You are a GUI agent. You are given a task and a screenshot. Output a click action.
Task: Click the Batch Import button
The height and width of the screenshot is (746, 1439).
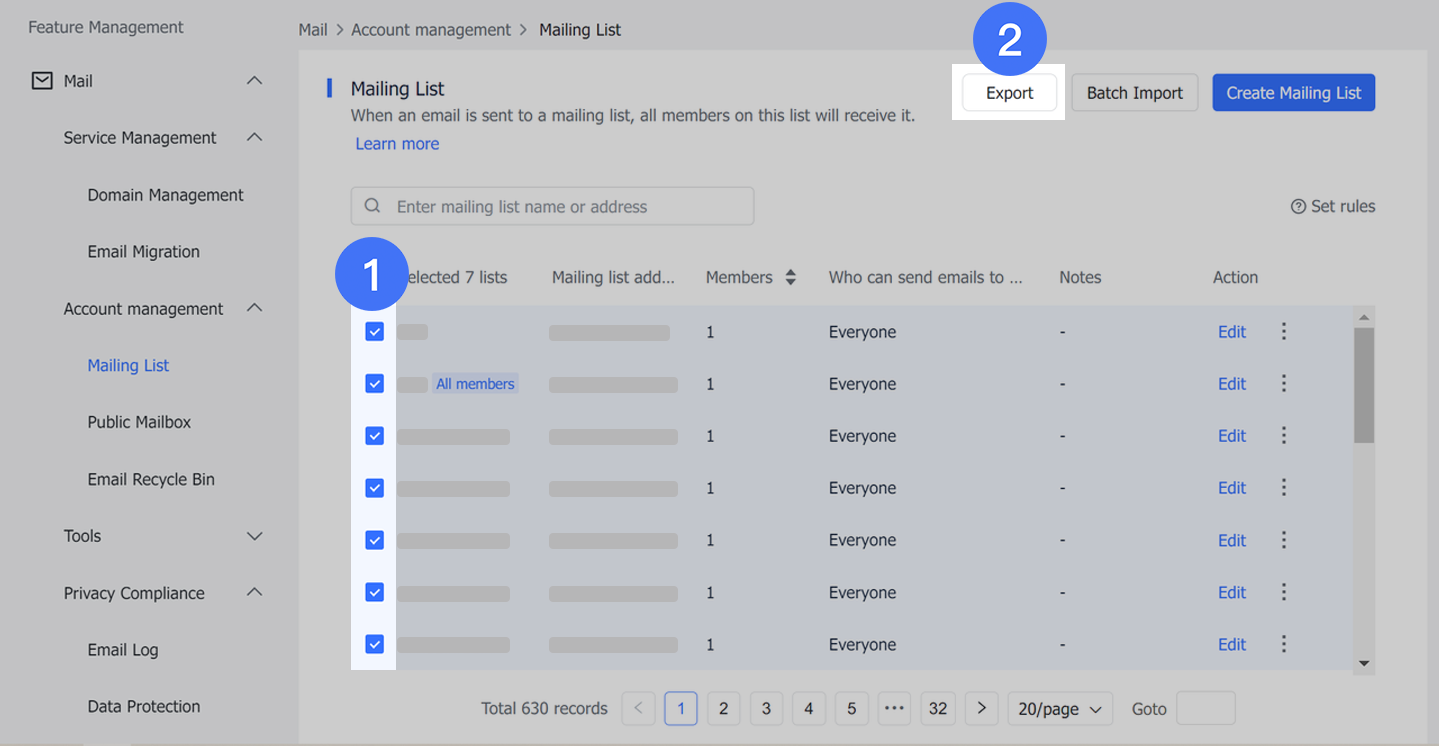pyautogui.click(x=1134, y=92)
